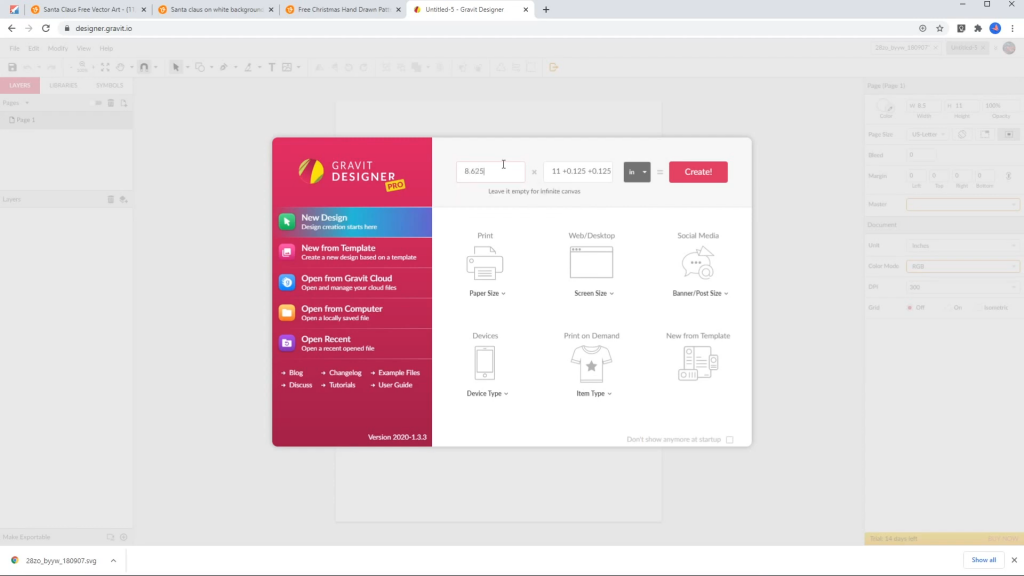Image resolution: width=1024 pixels, height=576 pixels.
Task: Switch to the Libraries panel tab
Action: click(63, 85)
